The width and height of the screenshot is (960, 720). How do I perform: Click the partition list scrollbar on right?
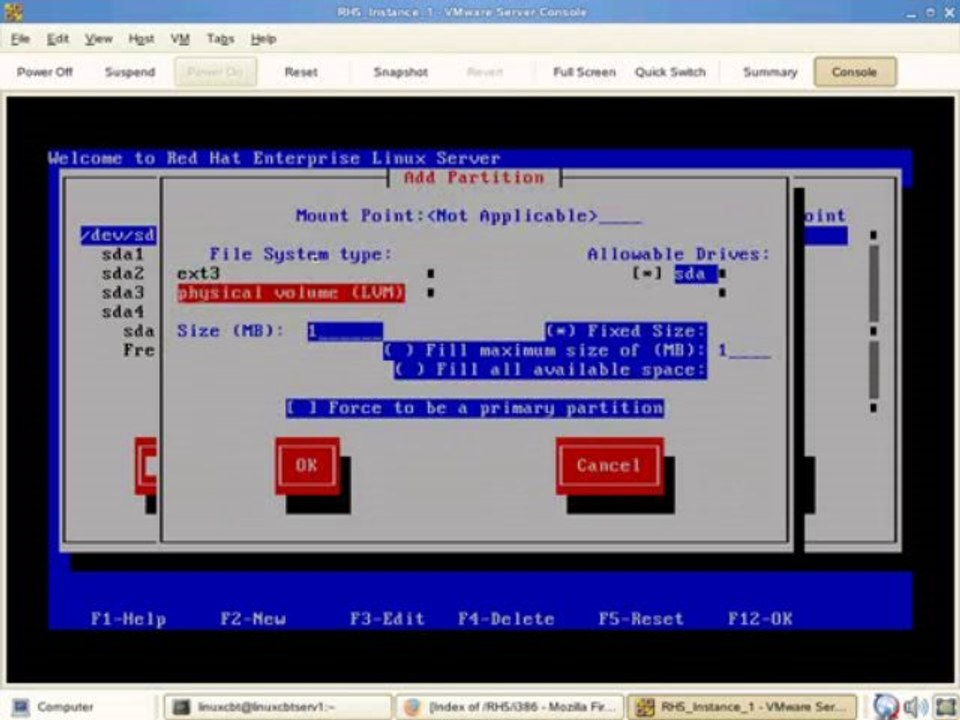pos(874,321)
